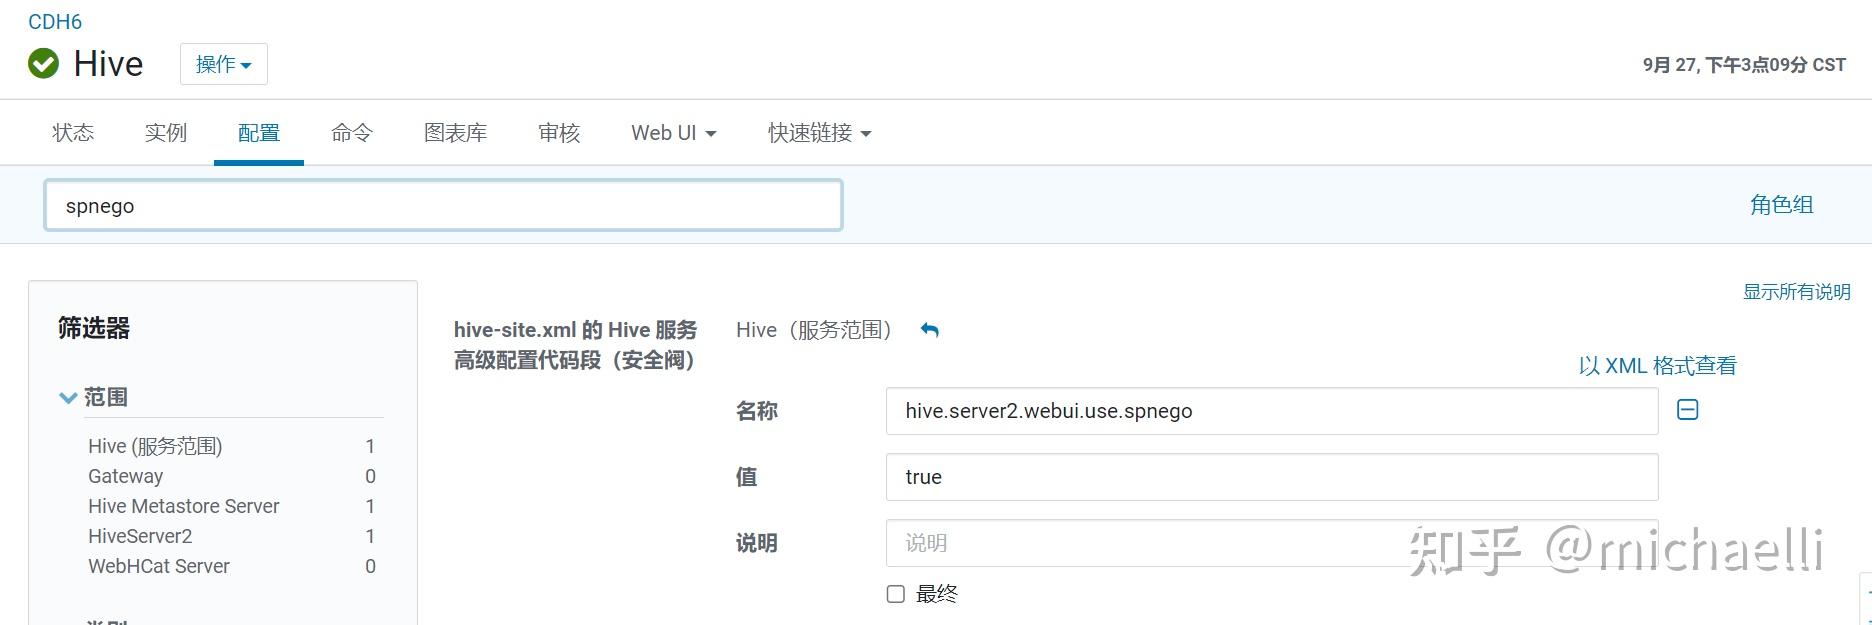Collapse the 范围 filter chevron

point(68,398)
